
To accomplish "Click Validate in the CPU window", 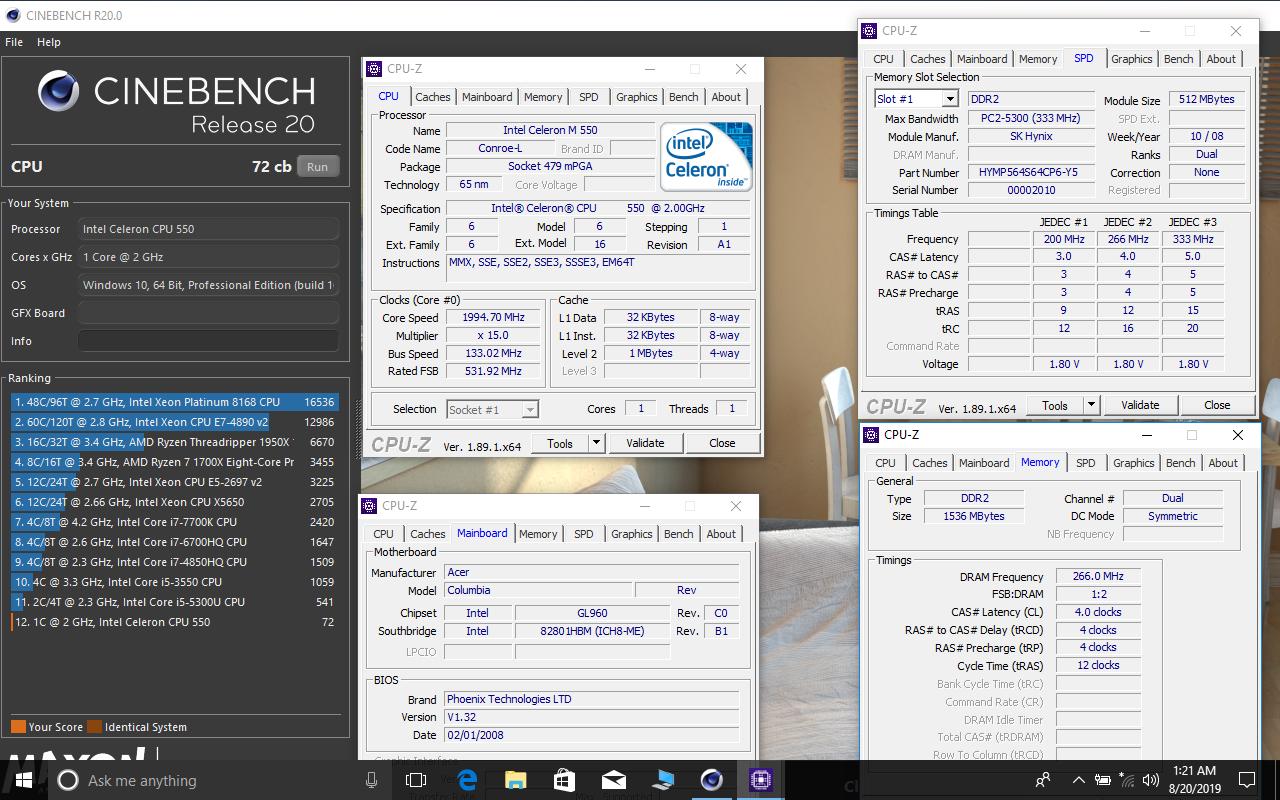I will pos(645,443).
